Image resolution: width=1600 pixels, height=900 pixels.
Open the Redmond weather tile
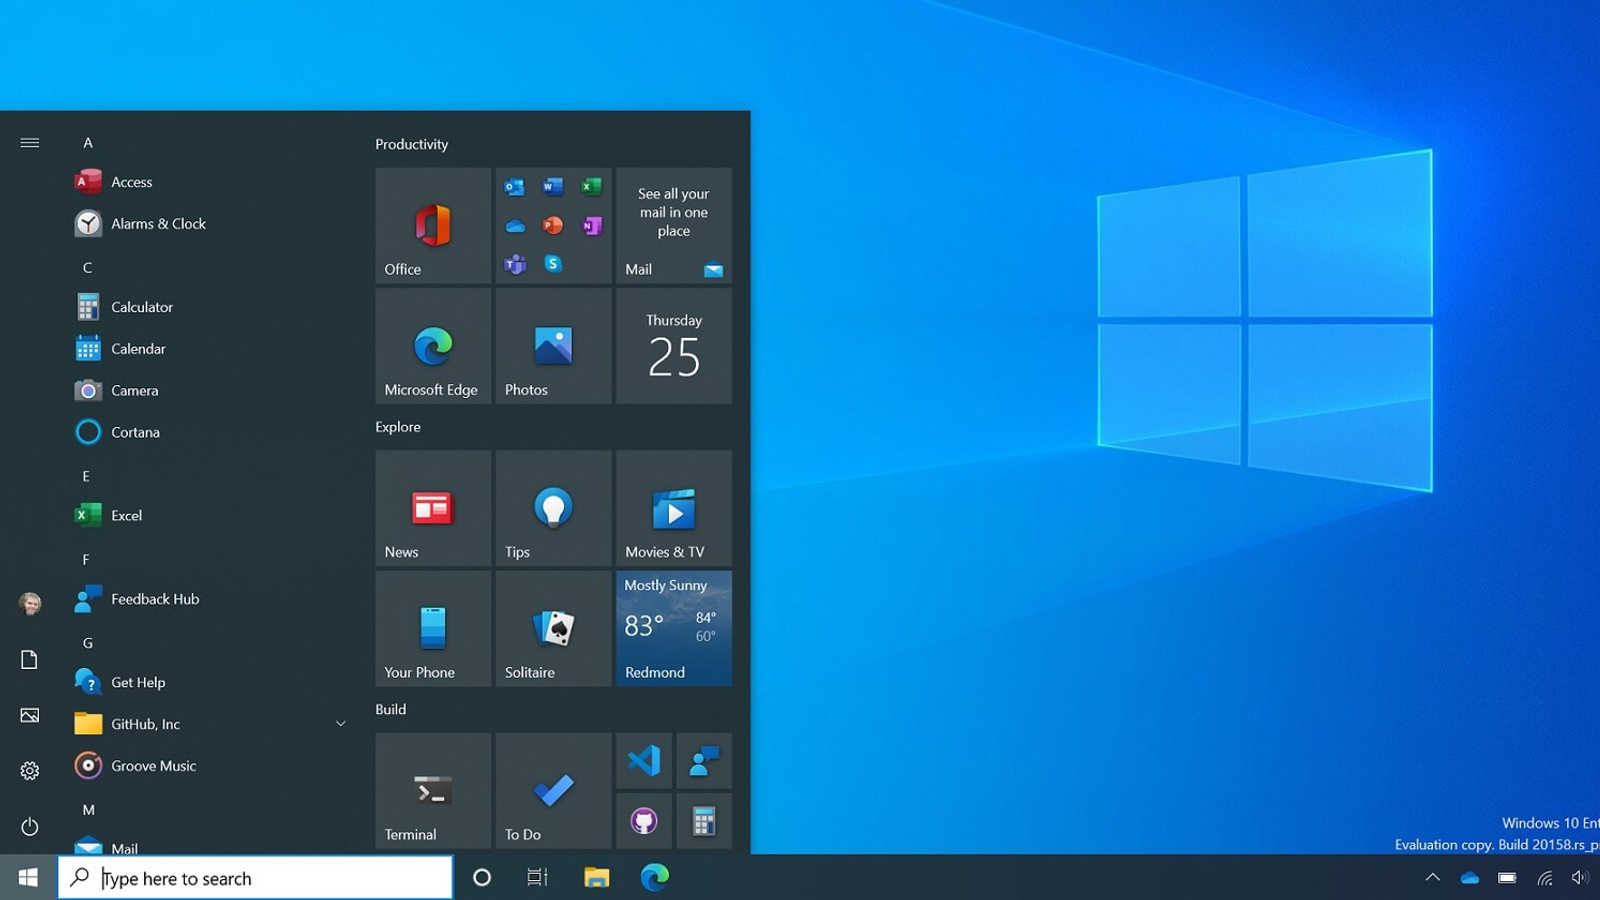point(673,629)
